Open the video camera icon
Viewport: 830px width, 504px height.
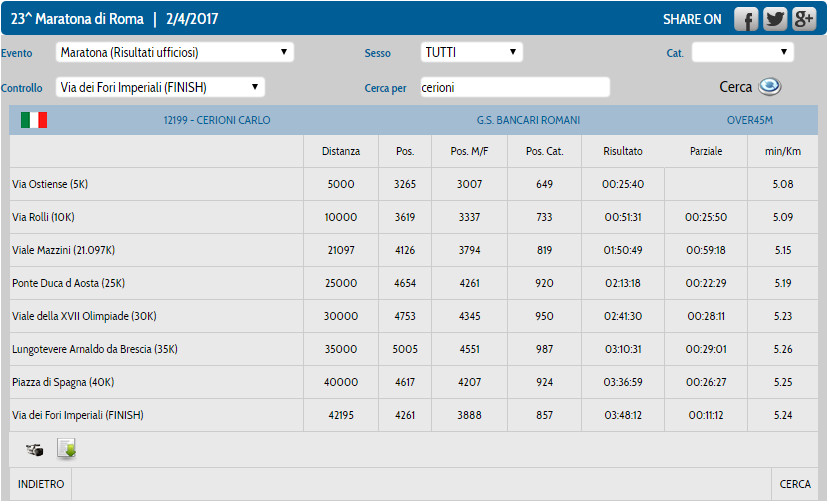35,450
